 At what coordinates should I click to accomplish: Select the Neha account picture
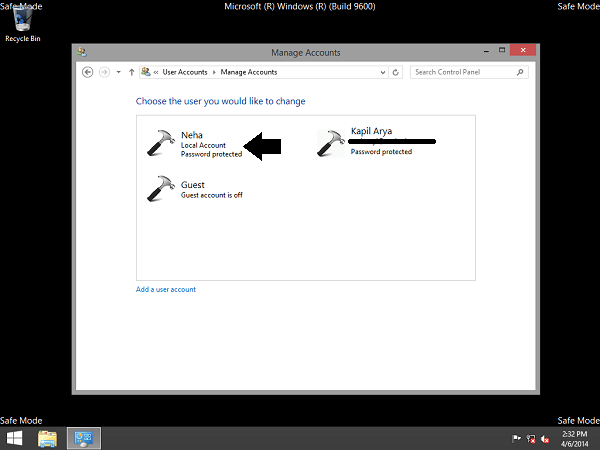(x=161, y=143)
